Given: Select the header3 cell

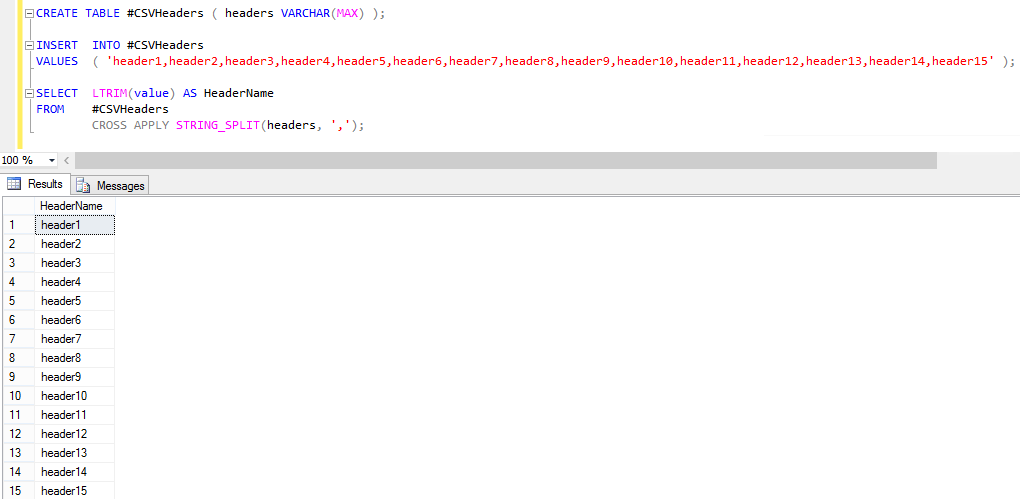Looking at the screenshot, I should 74,263.
